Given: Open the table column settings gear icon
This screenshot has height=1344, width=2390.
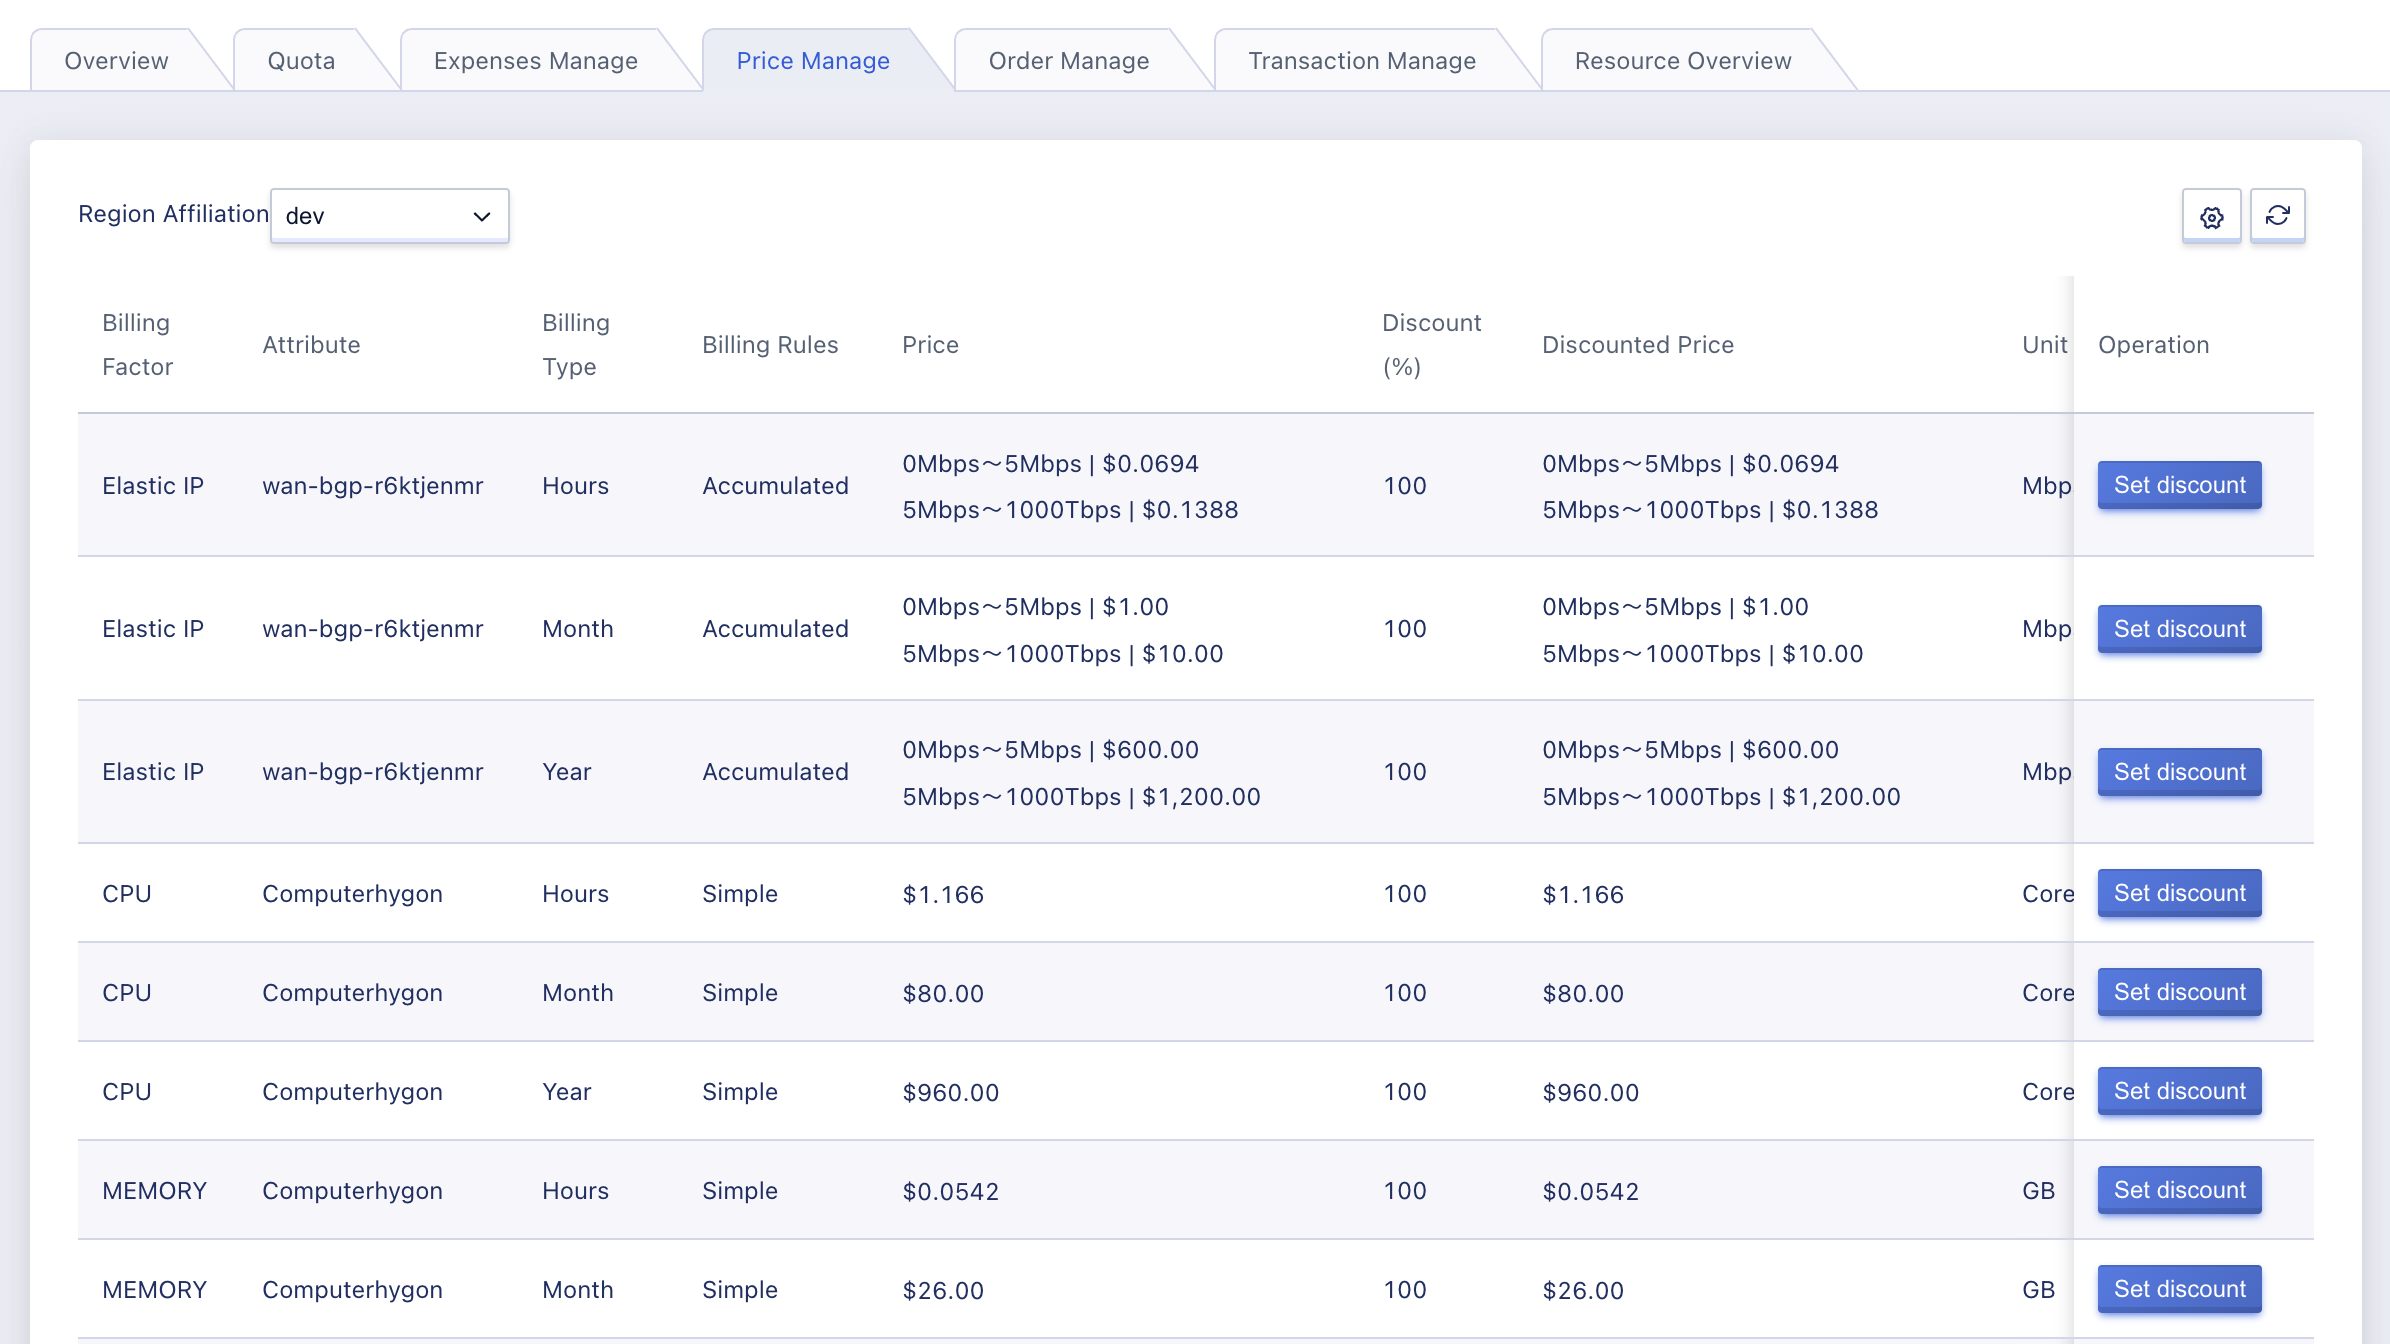Looking at the screenshot, I should click(x=2211, y=216).
